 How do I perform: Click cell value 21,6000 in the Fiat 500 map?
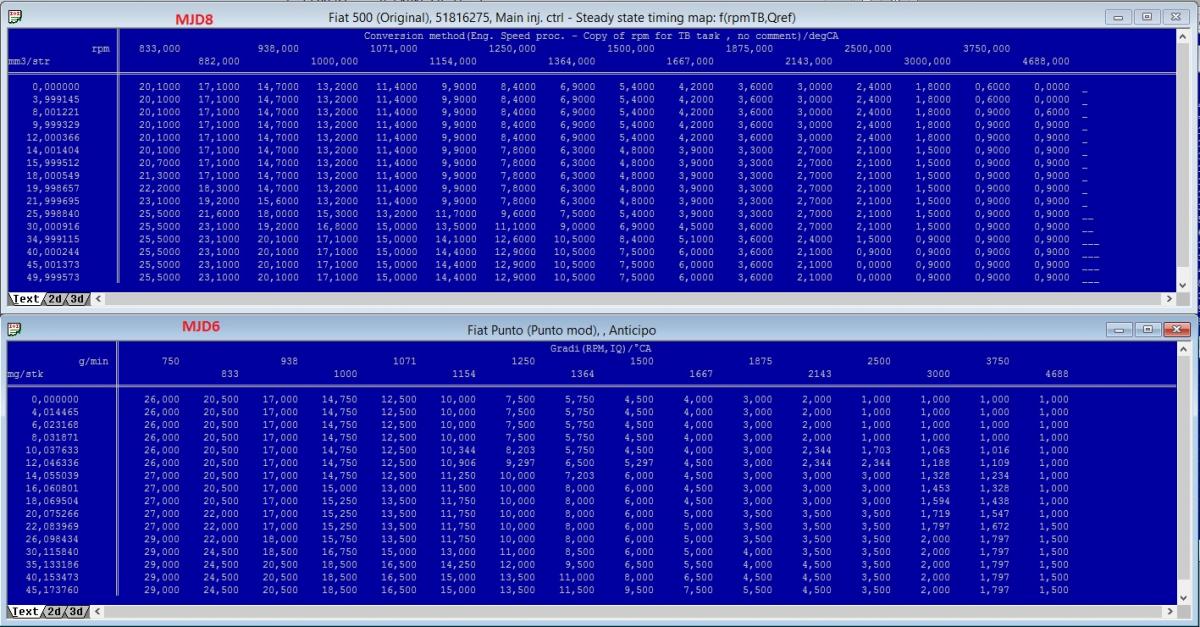click(x=219, y=214)
